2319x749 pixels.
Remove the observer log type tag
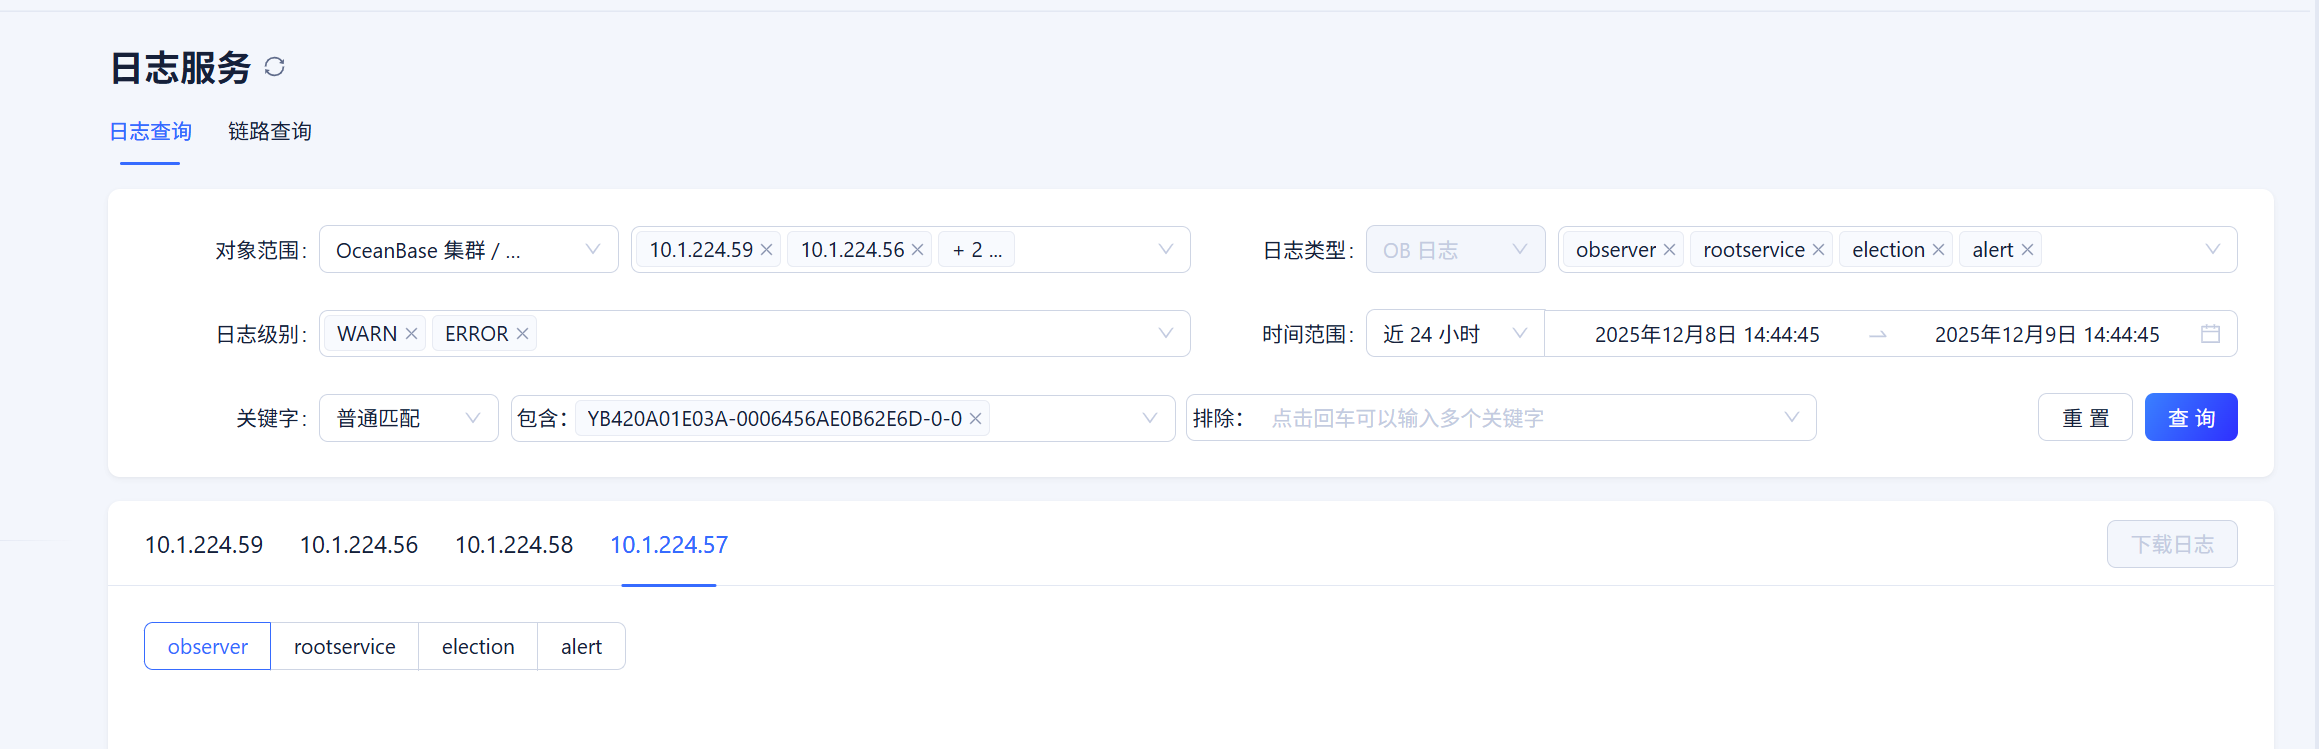pyautogui.click(x=1669, y=250)
